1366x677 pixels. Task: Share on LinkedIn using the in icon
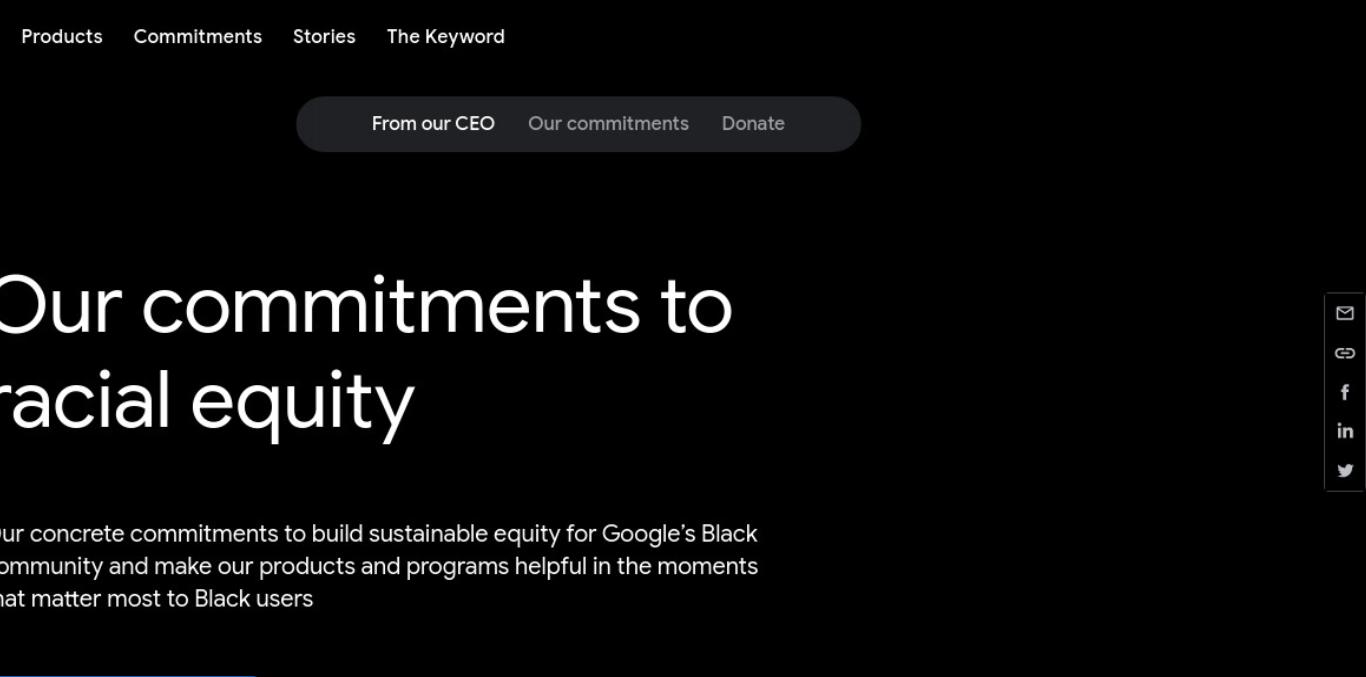coord(1345,431)
